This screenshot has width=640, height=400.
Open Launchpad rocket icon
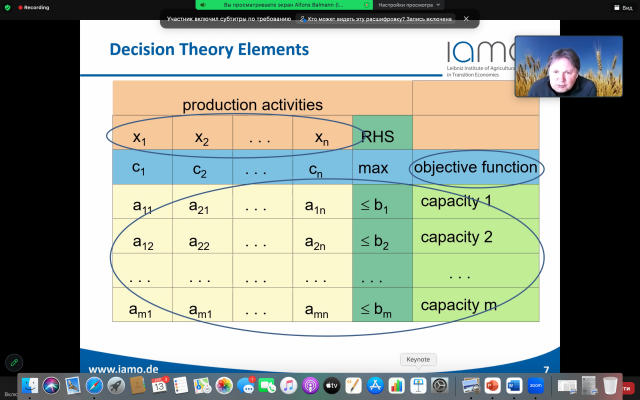[116, 386]
